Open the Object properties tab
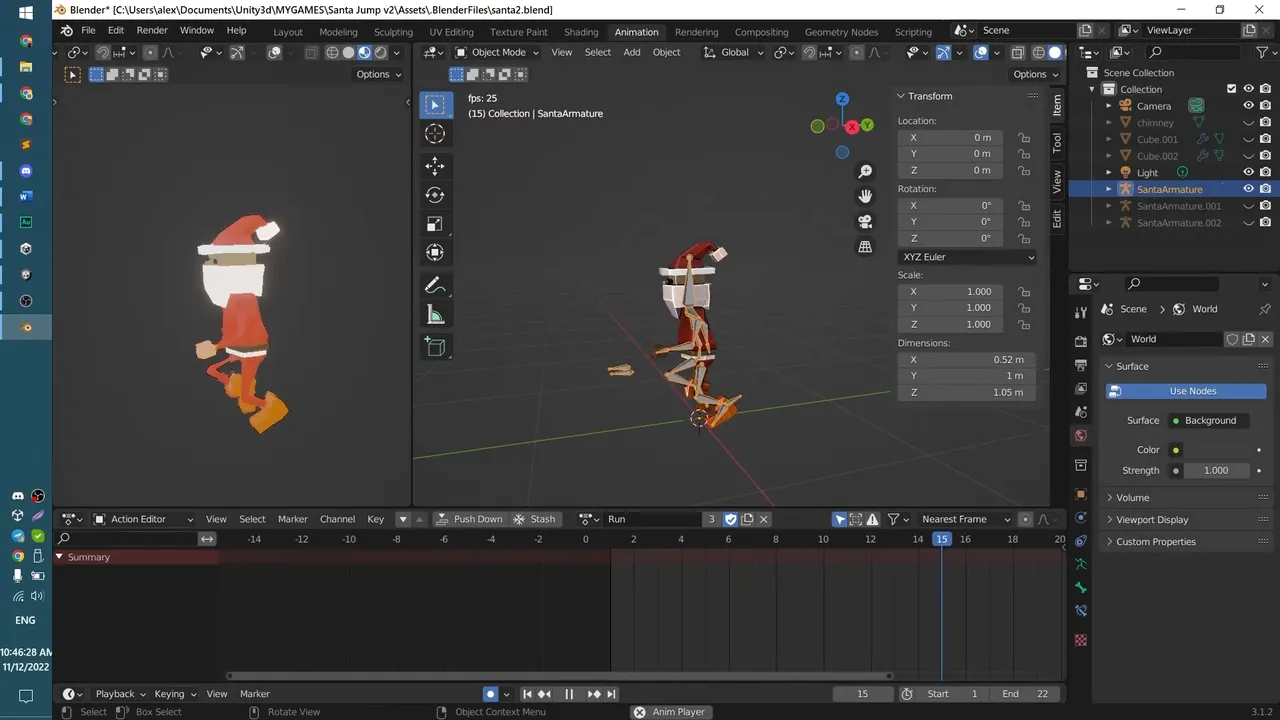 click(1081, 494)
